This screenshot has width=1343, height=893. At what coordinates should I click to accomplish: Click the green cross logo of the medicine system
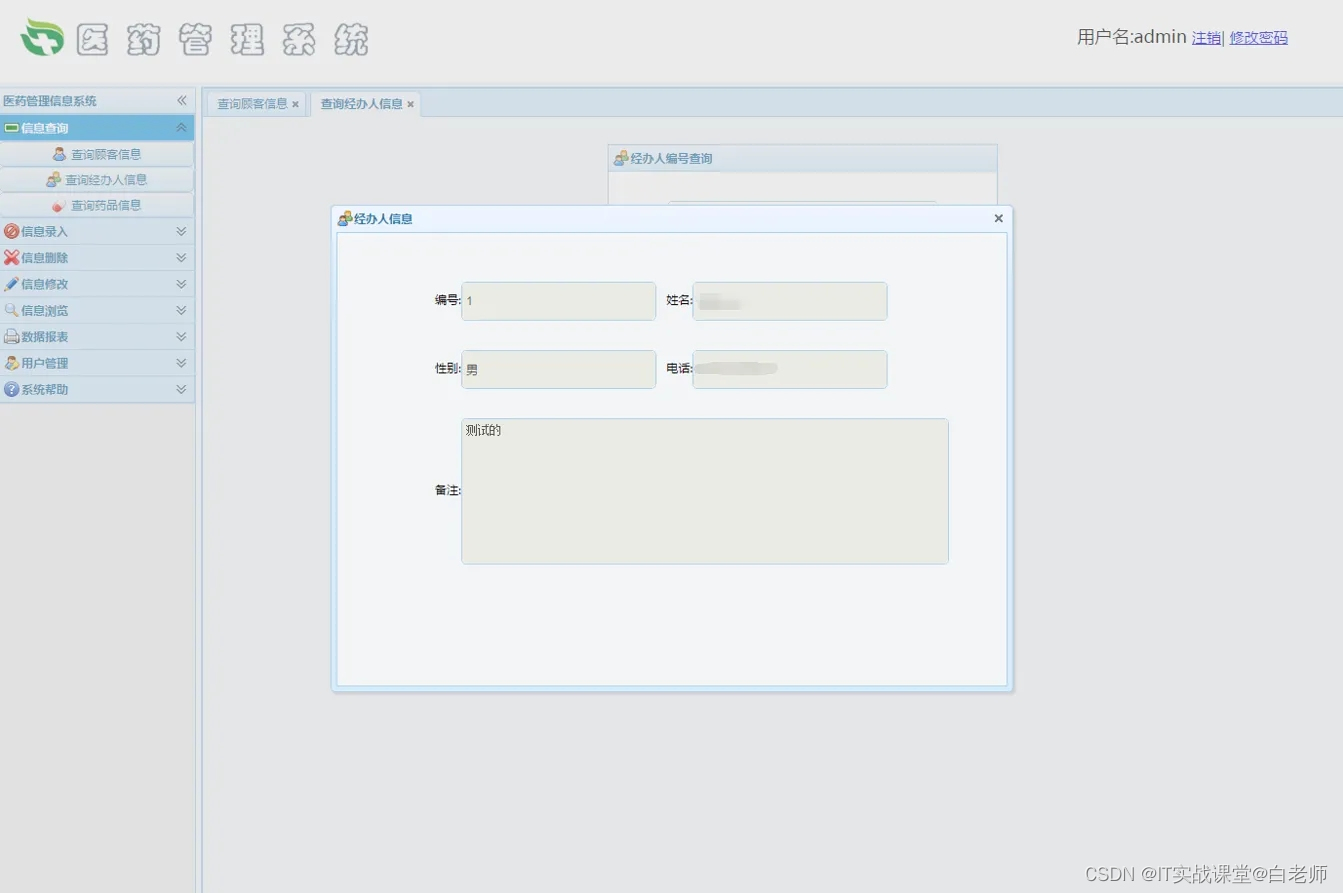pyautogui.click(x=42, y=38)
